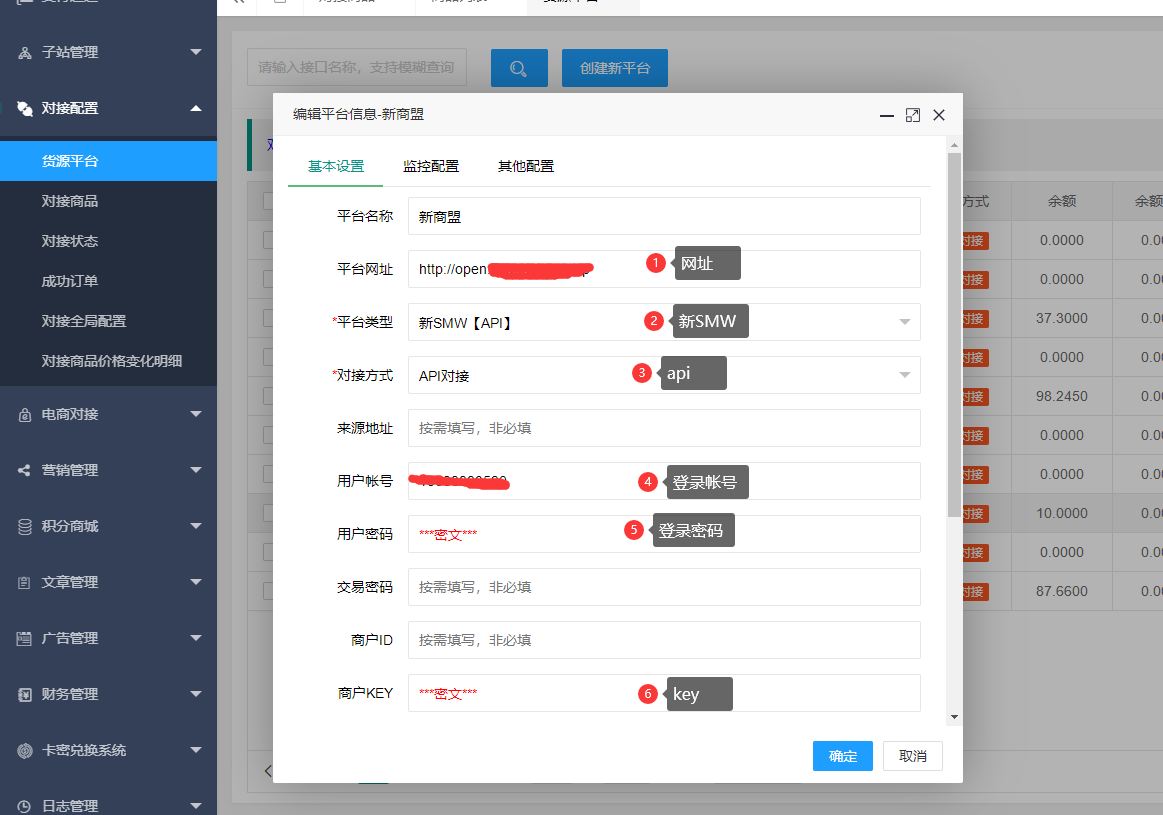The width and height of the screenshot is (1163, 815).
Task: Click the 商户KEY input field
Action: click(x=664, y=693)
